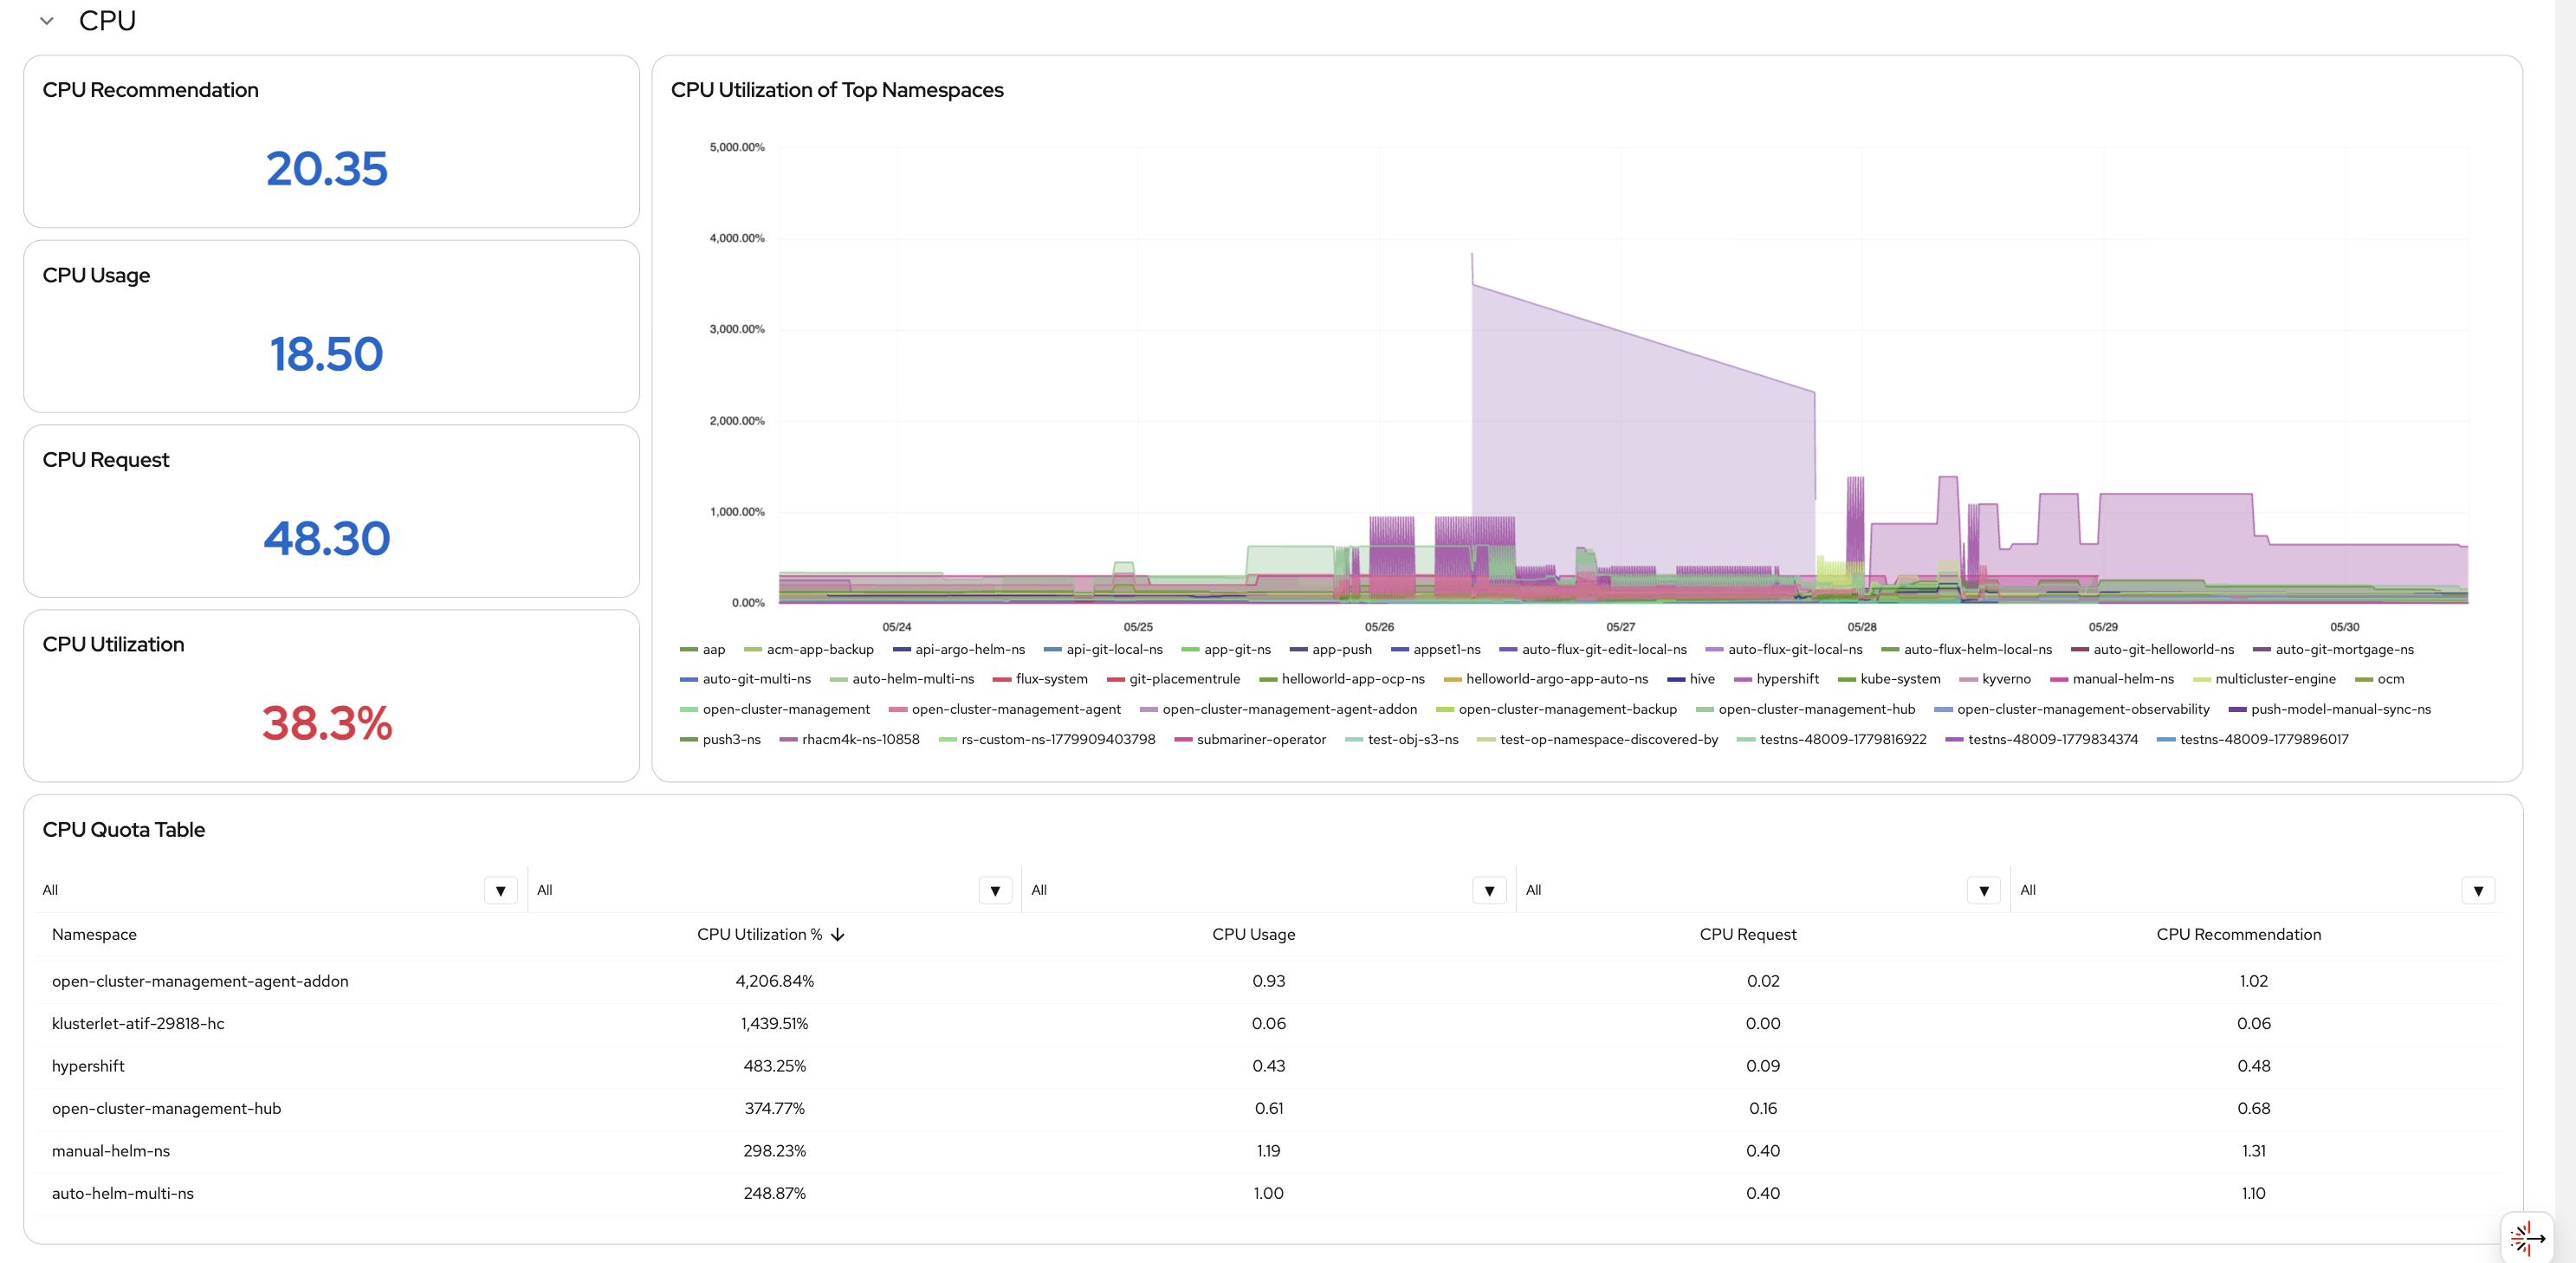The height and width of the screenshot is (1263, 2576).
Task: Toggle the acm-app-backup legend series
Action: pos(809,649)
